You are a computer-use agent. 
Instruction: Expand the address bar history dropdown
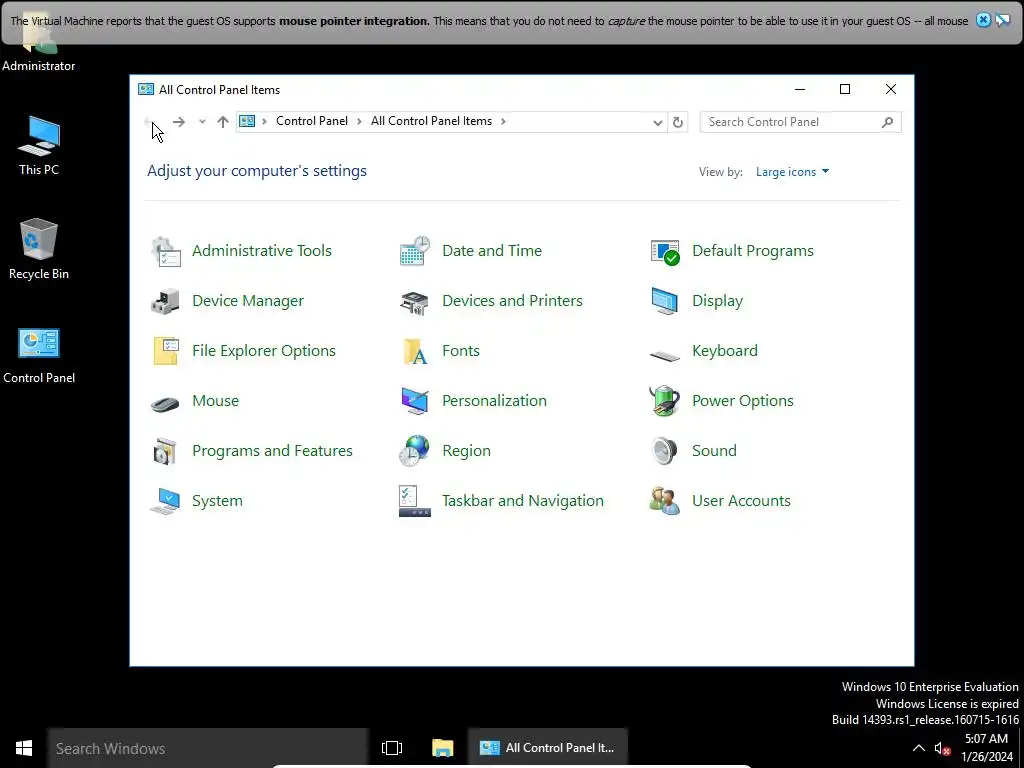coord(658,123)
